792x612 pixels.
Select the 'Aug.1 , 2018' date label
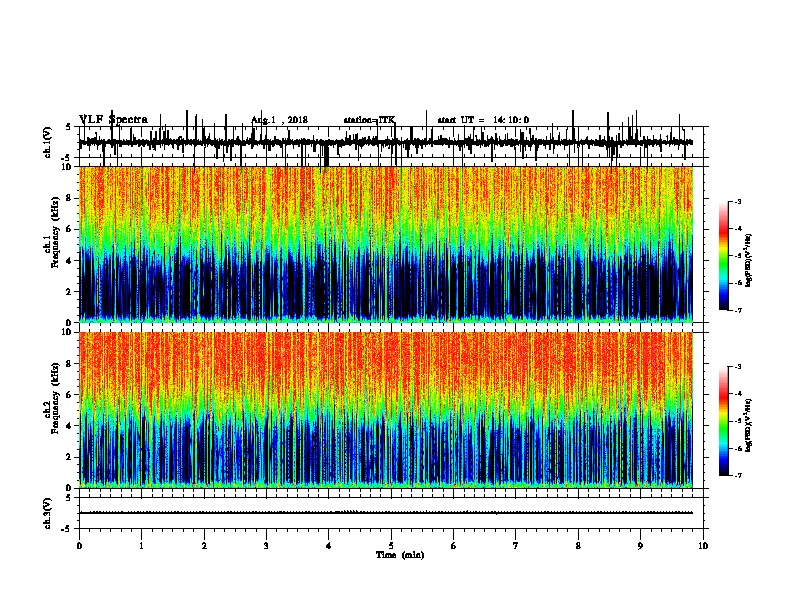[279, 120]
